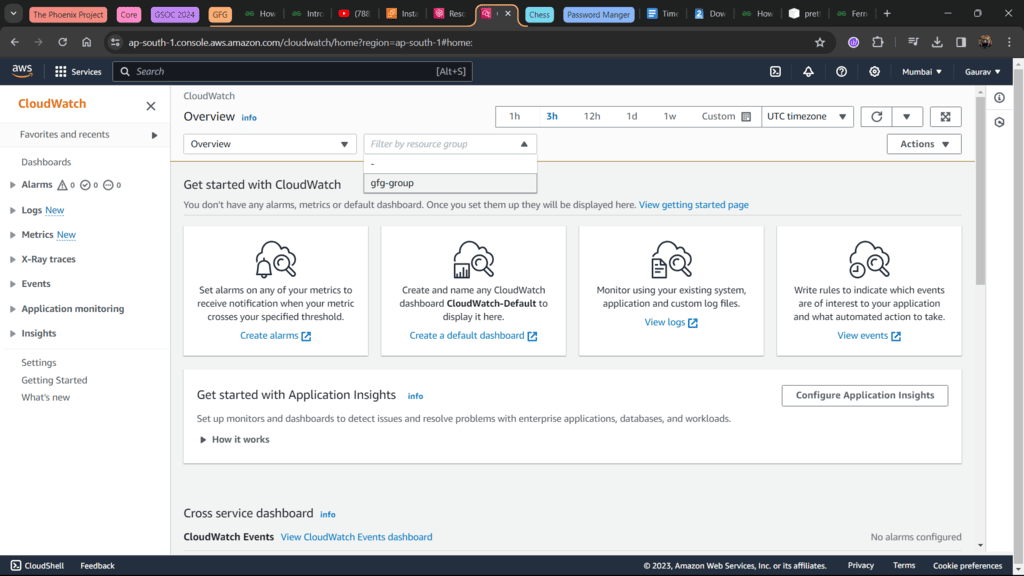Open the info panel icon on right edge

coord(999,98)
